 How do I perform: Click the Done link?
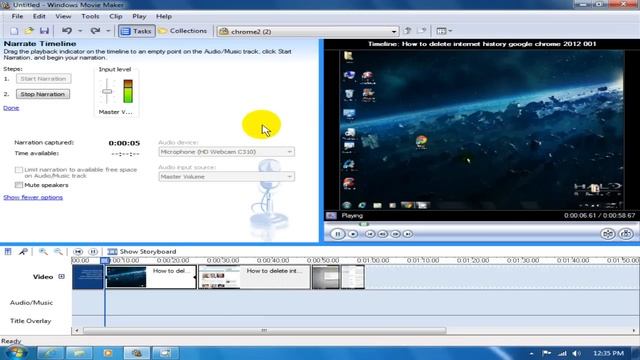click(11, 108)
